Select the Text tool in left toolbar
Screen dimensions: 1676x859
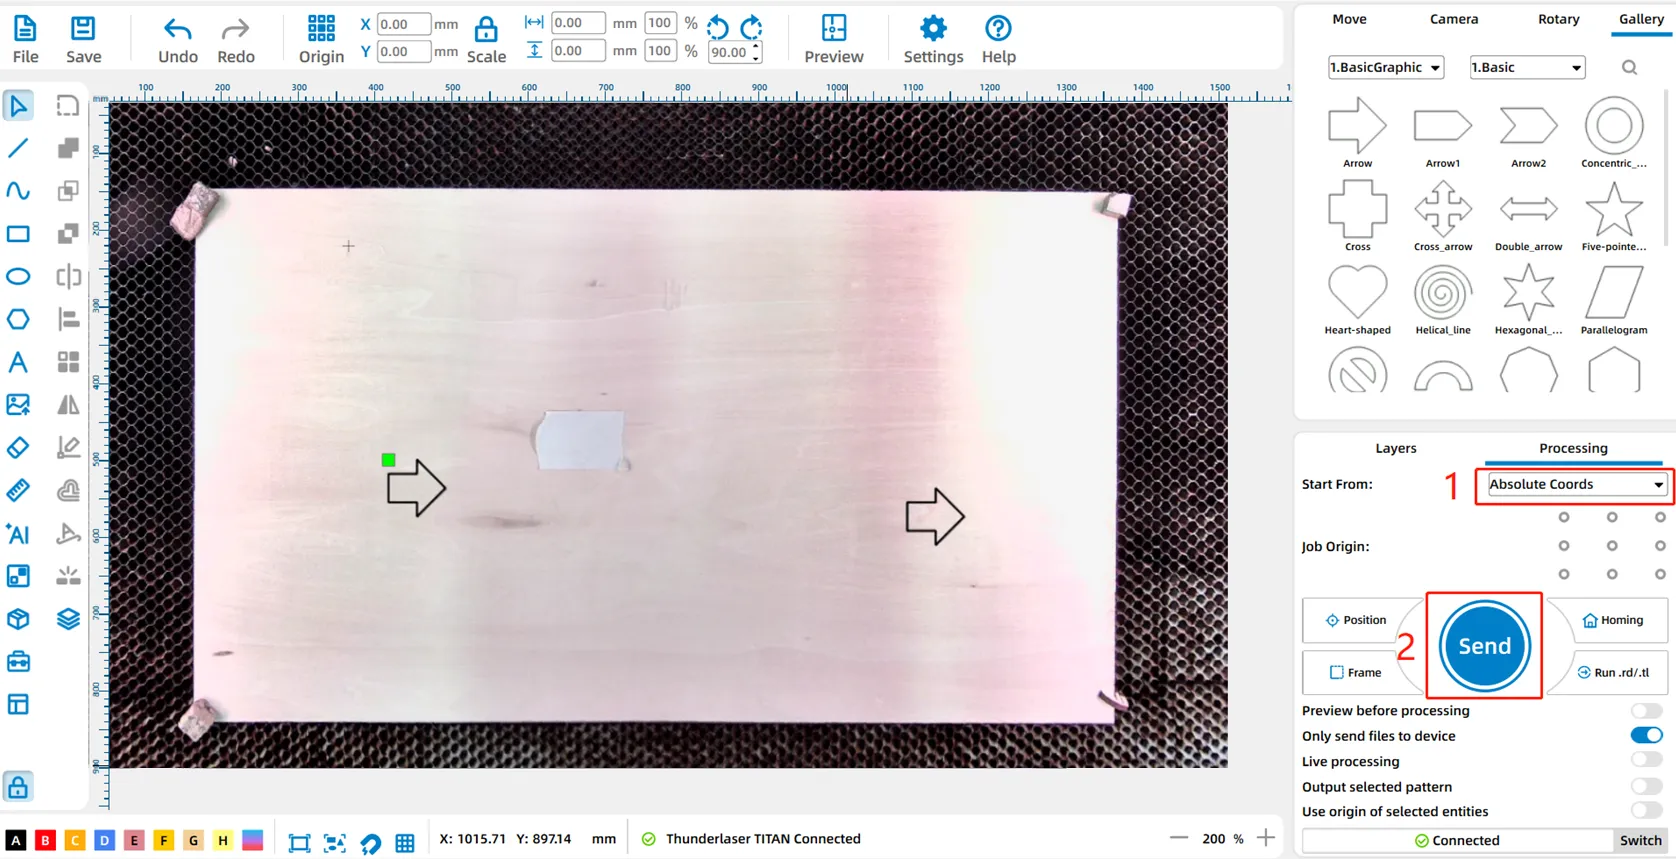[x=18, y=362]
